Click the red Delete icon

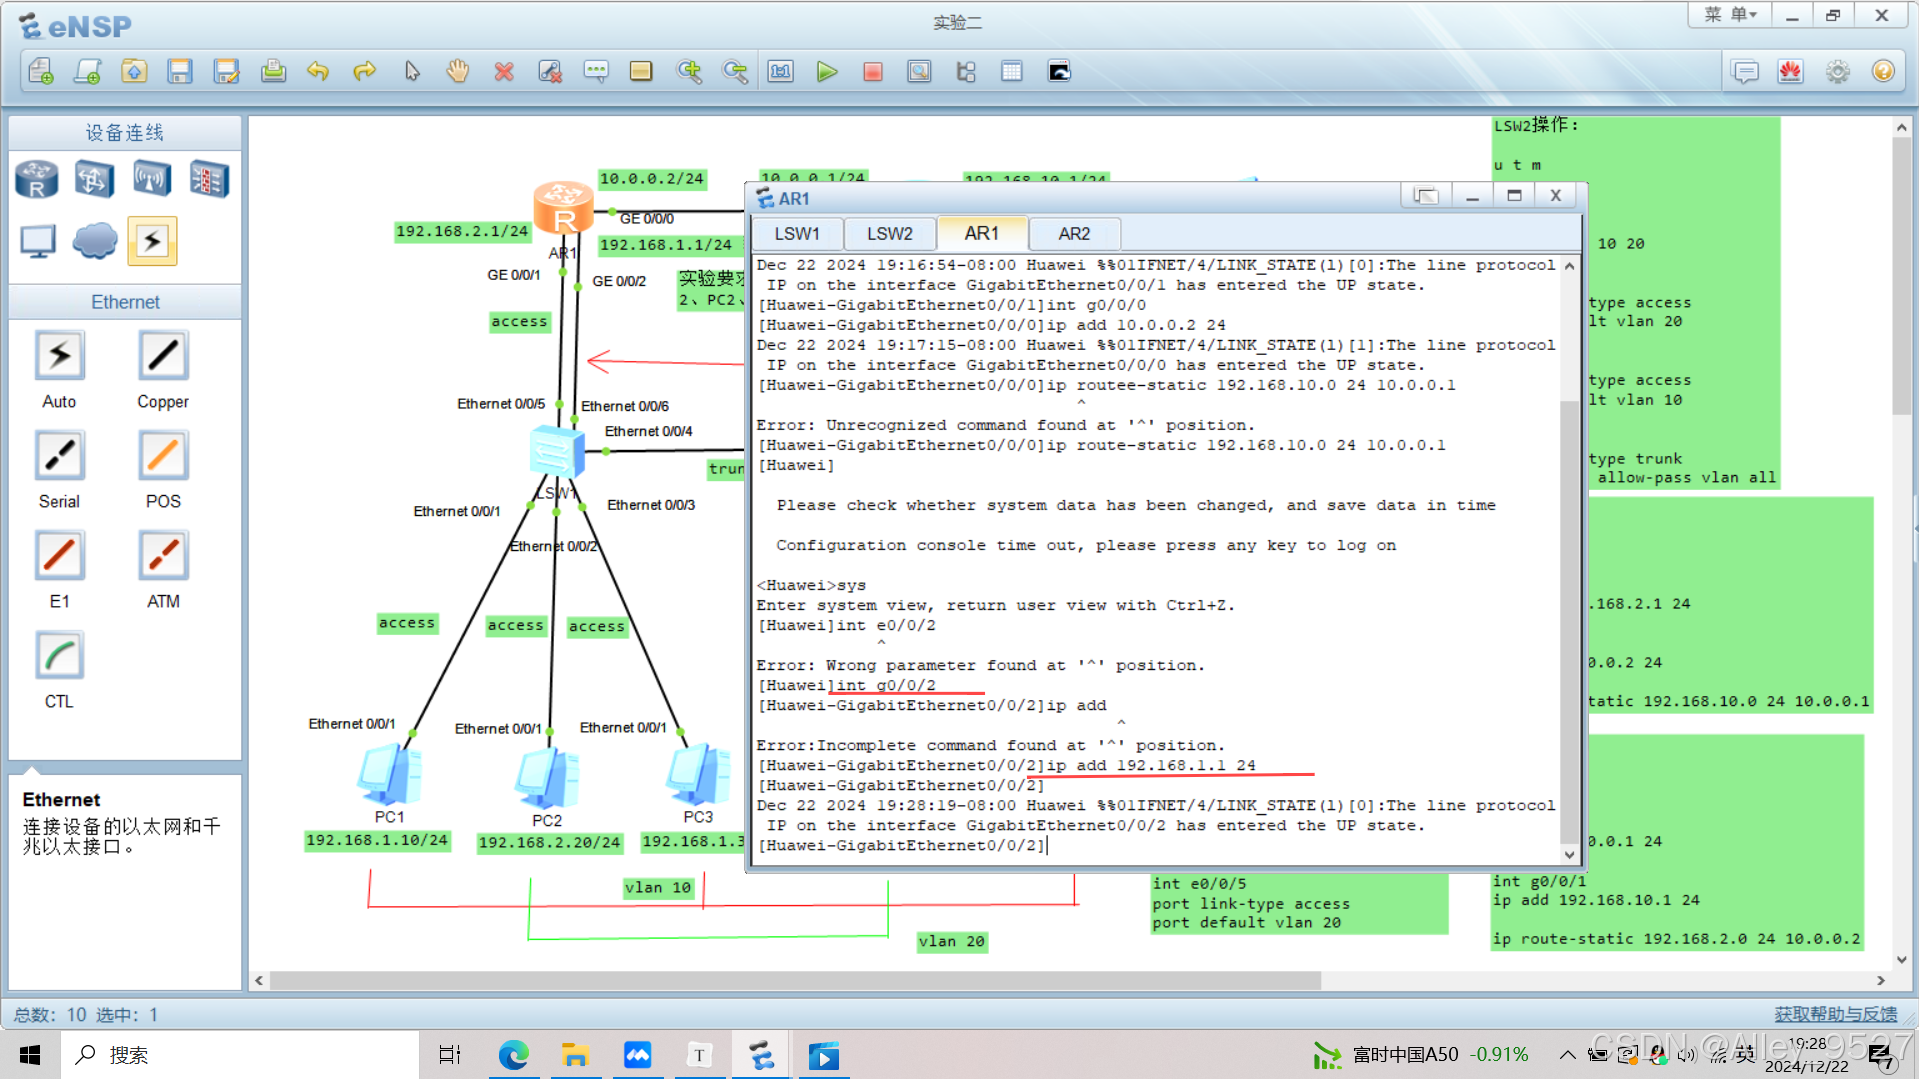(504, 71)
